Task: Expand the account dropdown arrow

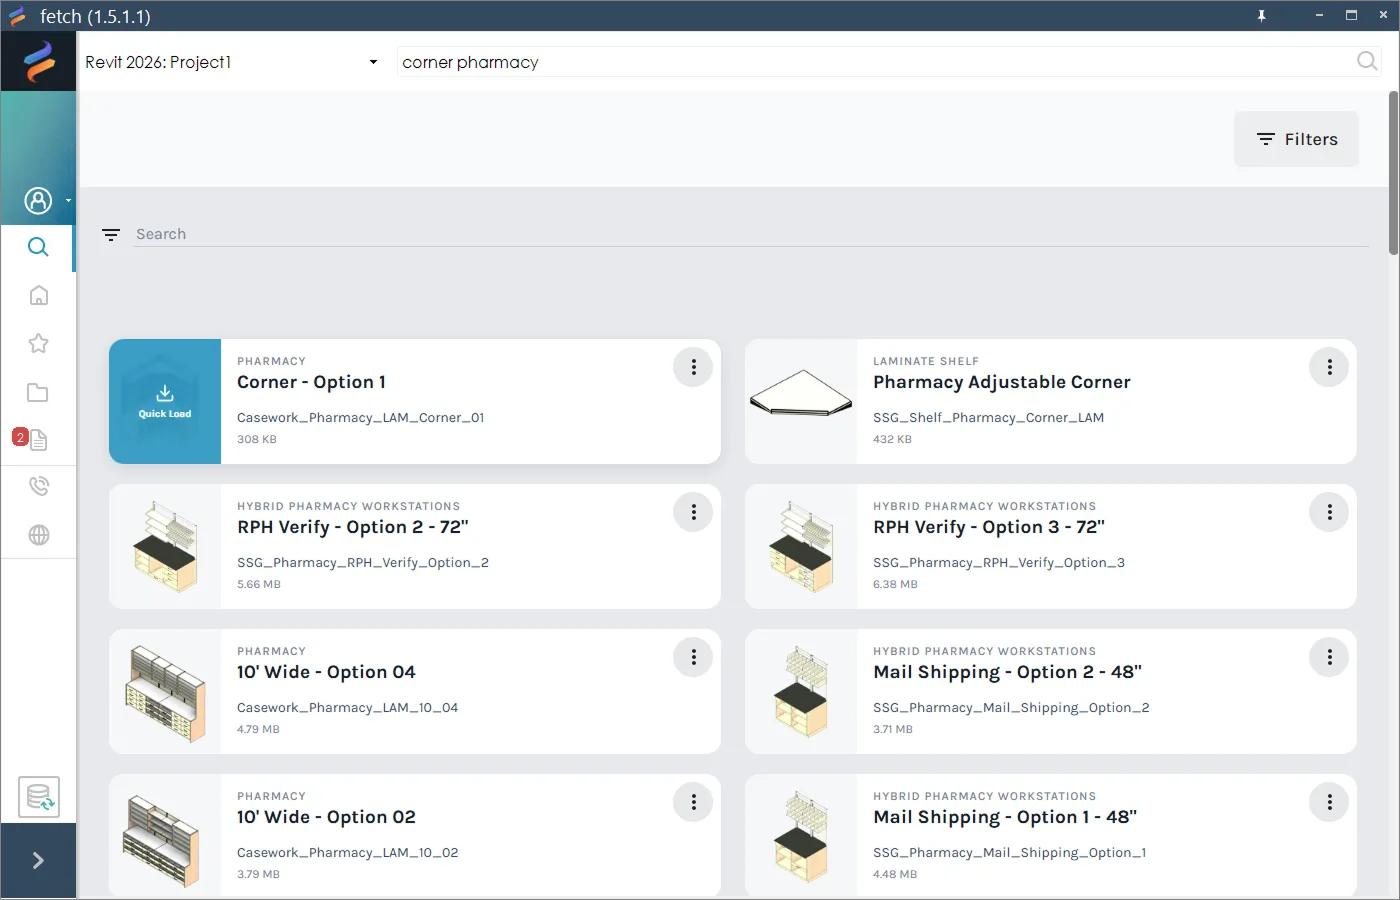Action: (x=68, y=201)
